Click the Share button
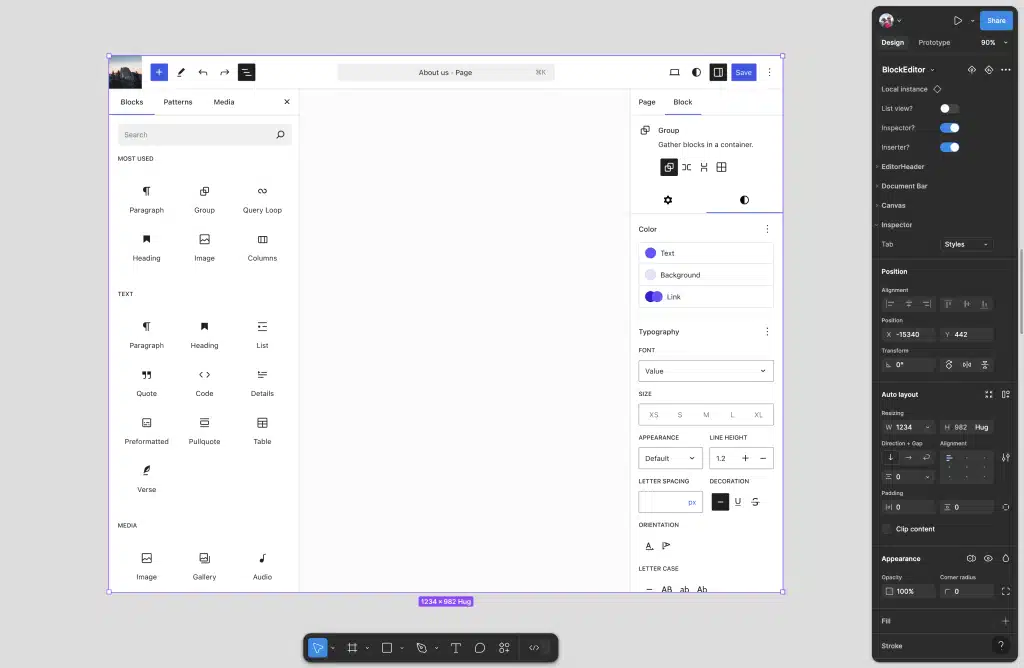Viewport: 1024px width, 668px height. pyautogui.click(x=996, y=20)
